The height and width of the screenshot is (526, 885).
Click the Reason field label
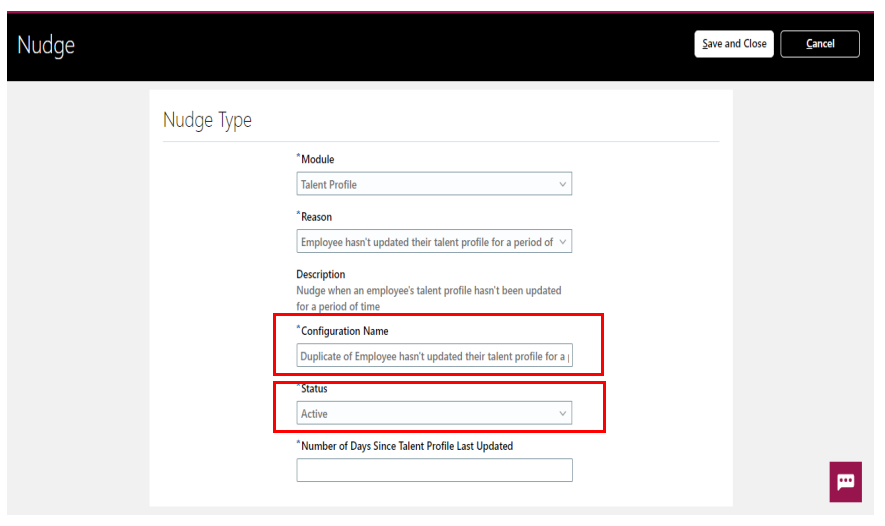[314, 217]
